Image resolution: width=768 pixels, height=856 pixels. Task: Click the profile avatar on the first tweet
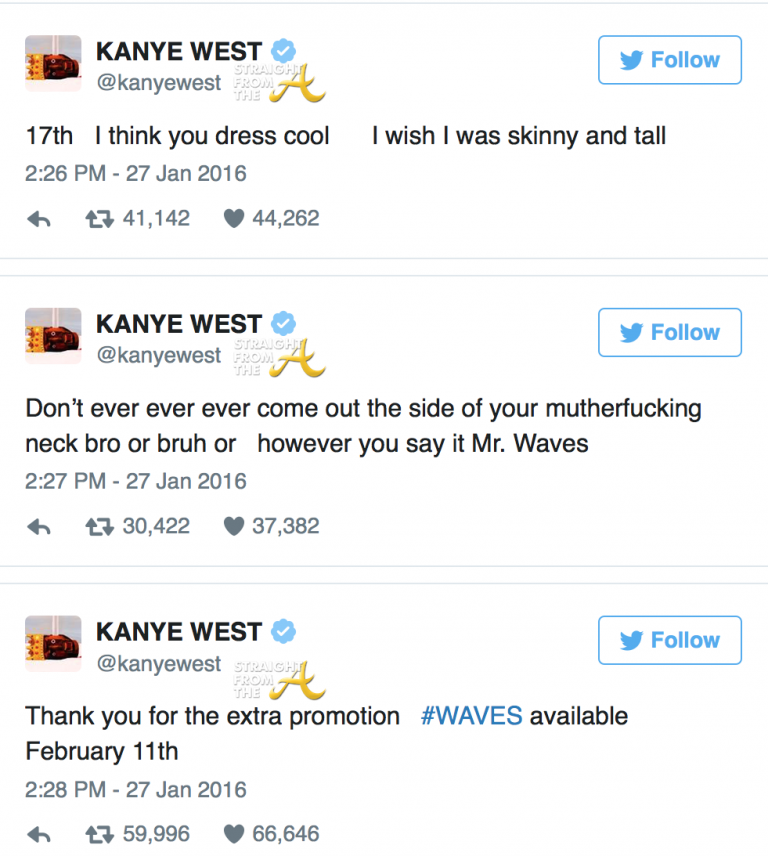pyautogui.click(x=53, y=68)
